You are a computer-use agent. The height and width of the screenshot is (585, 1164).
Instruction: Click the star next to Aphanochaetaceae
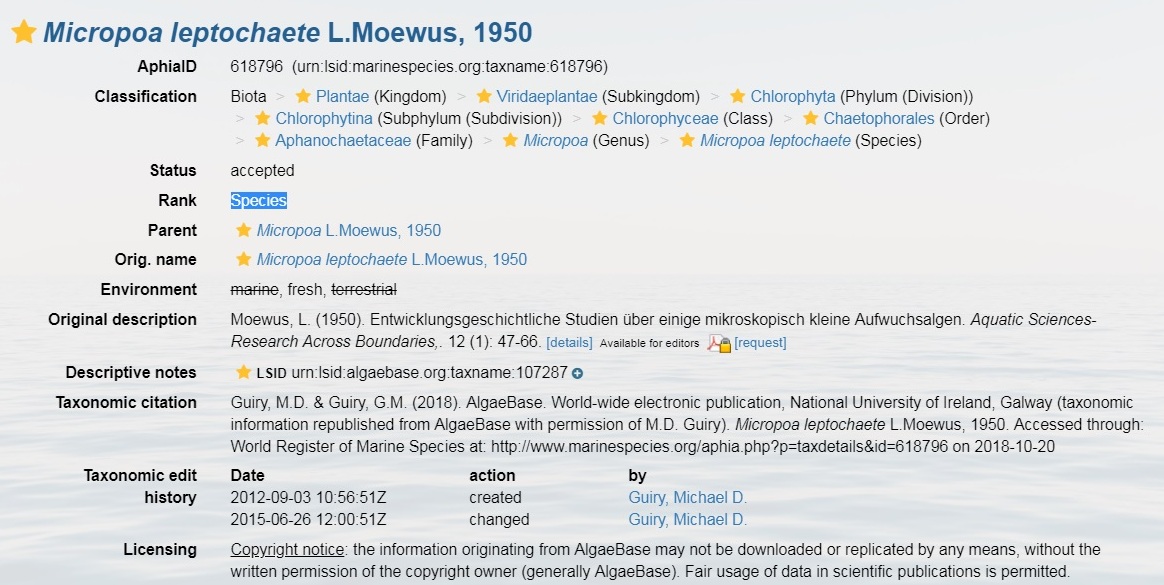pos(262,140)
